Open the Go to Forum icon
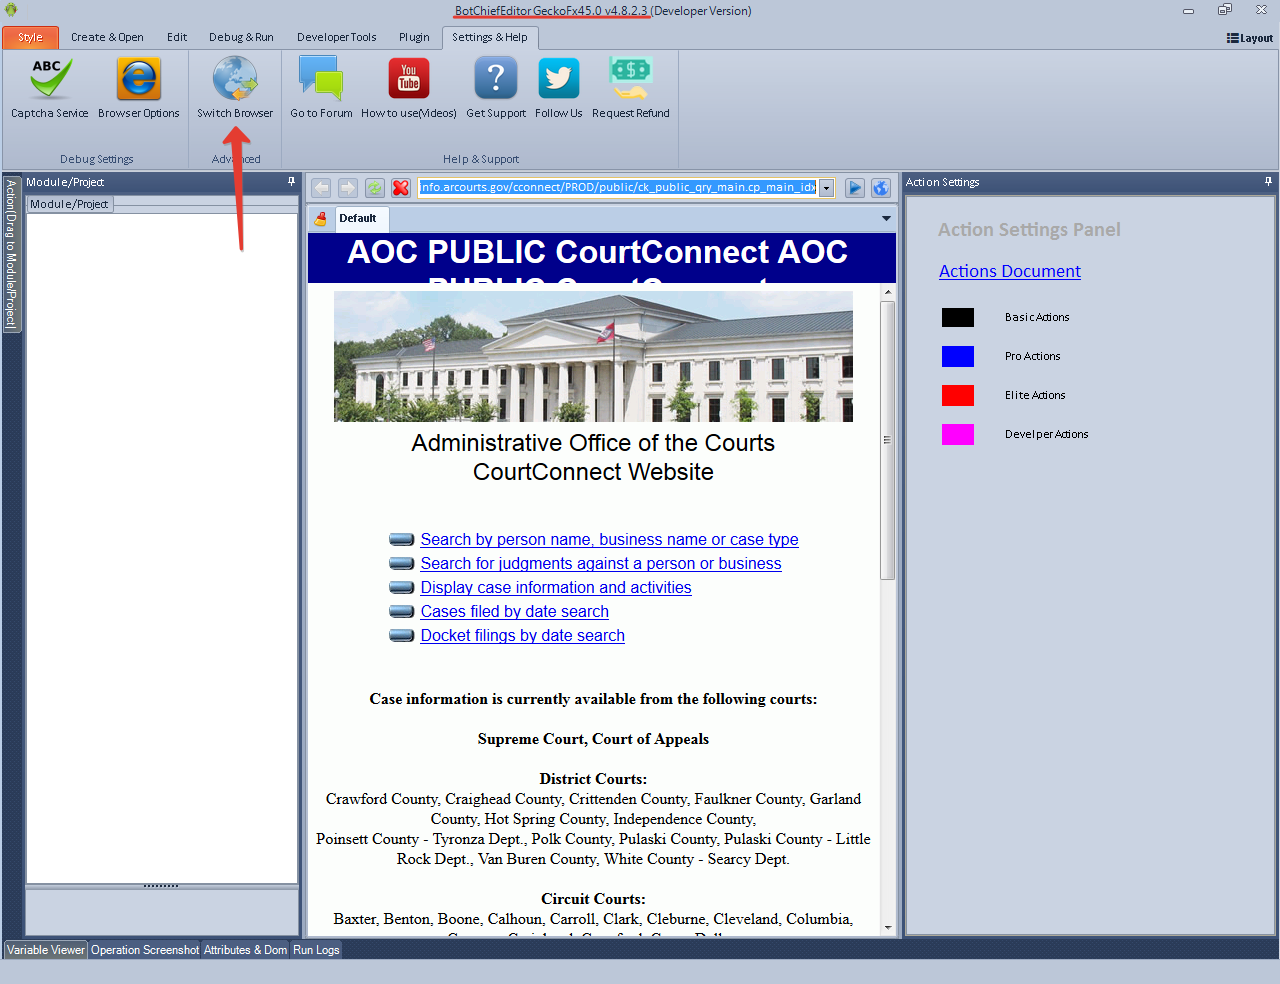This screenshot has width=1280, height=984. click(321, 80)
